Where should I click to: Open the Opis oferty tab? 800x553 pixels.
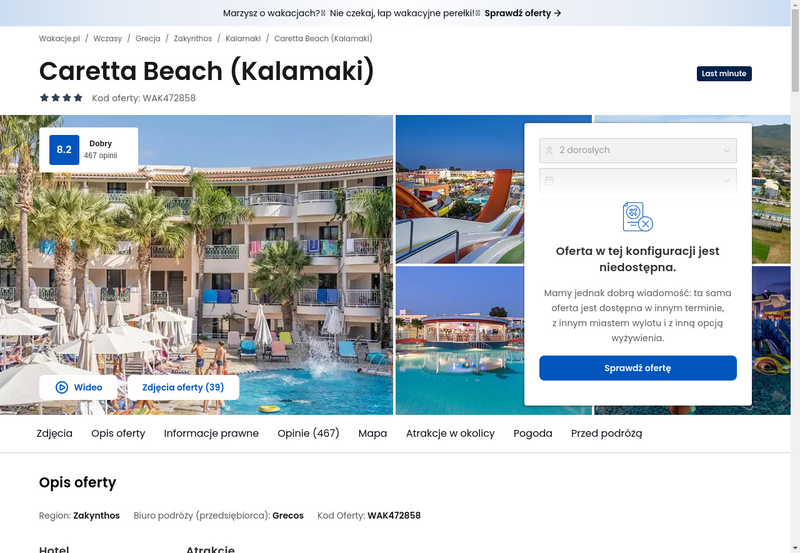(118, 433)
